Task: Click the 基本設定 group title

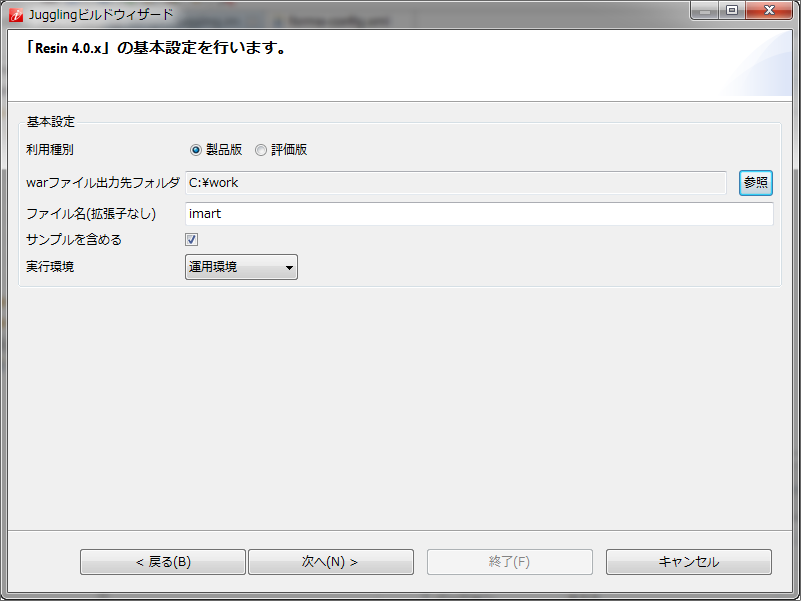Action: coord(51,122)
